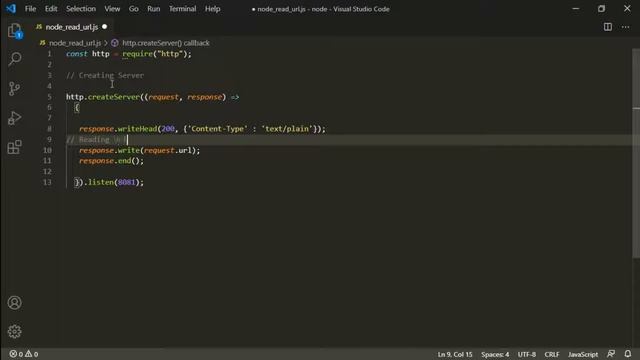The height and width of the screenshot is (360, 640).
Task: Click the '// Reading Url' comment line
Action: [x=96, y=140]
